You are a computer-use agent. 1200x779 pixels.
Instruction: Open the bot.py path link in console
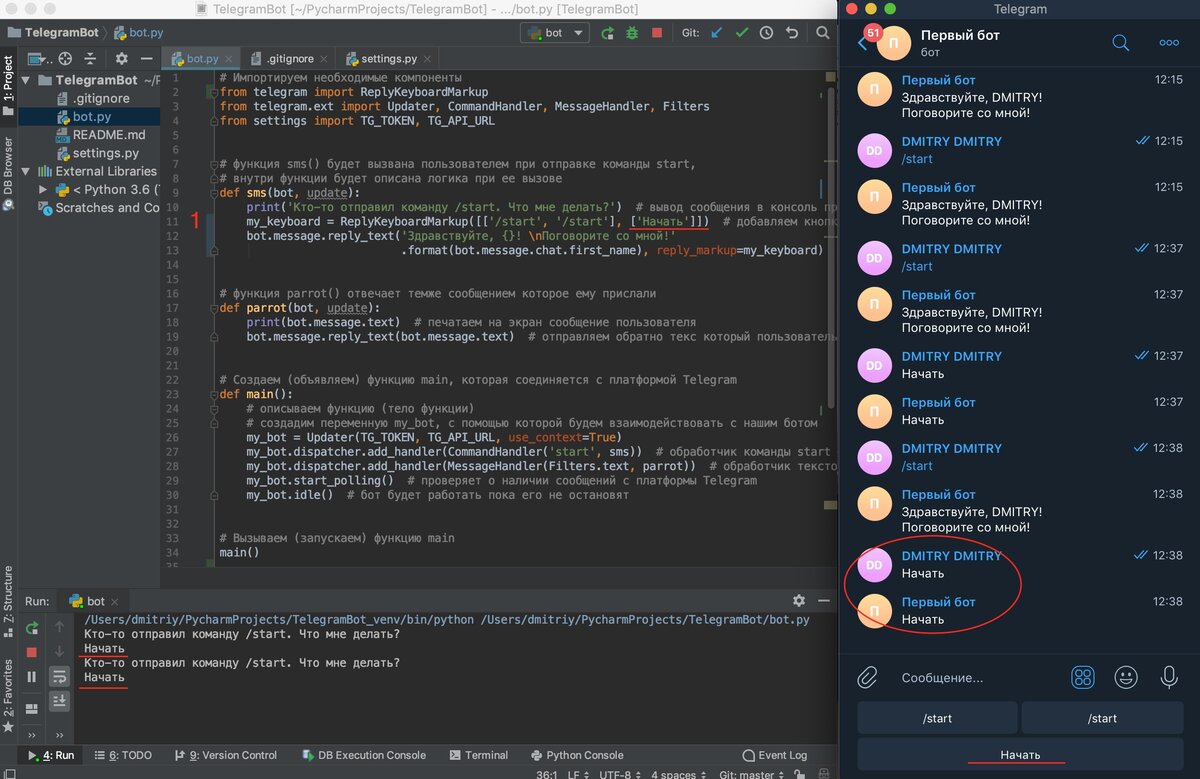pos(645,620)
